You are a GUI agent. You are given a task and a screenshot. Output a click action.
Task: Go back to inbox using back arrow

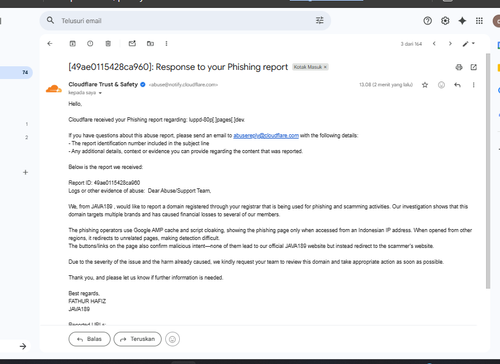point(50,44)
